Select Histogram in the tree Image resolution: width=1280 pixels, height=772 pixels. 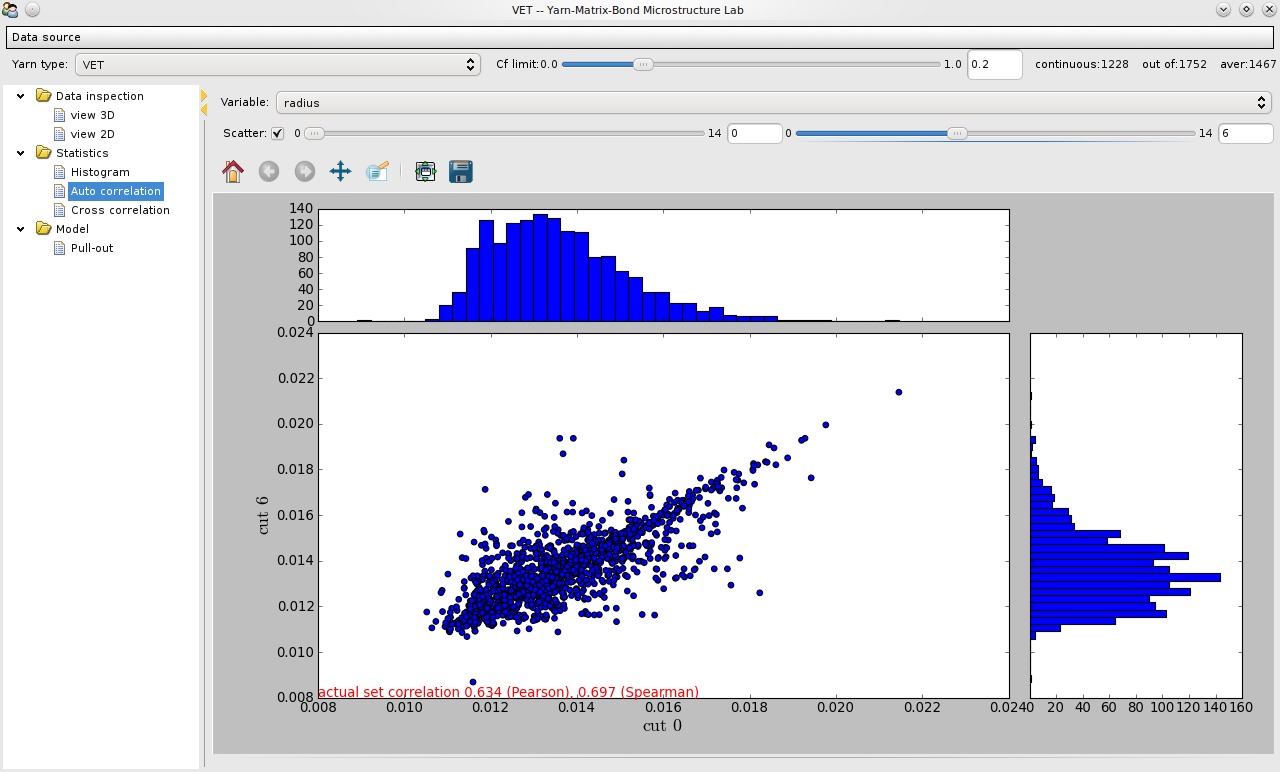(100, 172)
